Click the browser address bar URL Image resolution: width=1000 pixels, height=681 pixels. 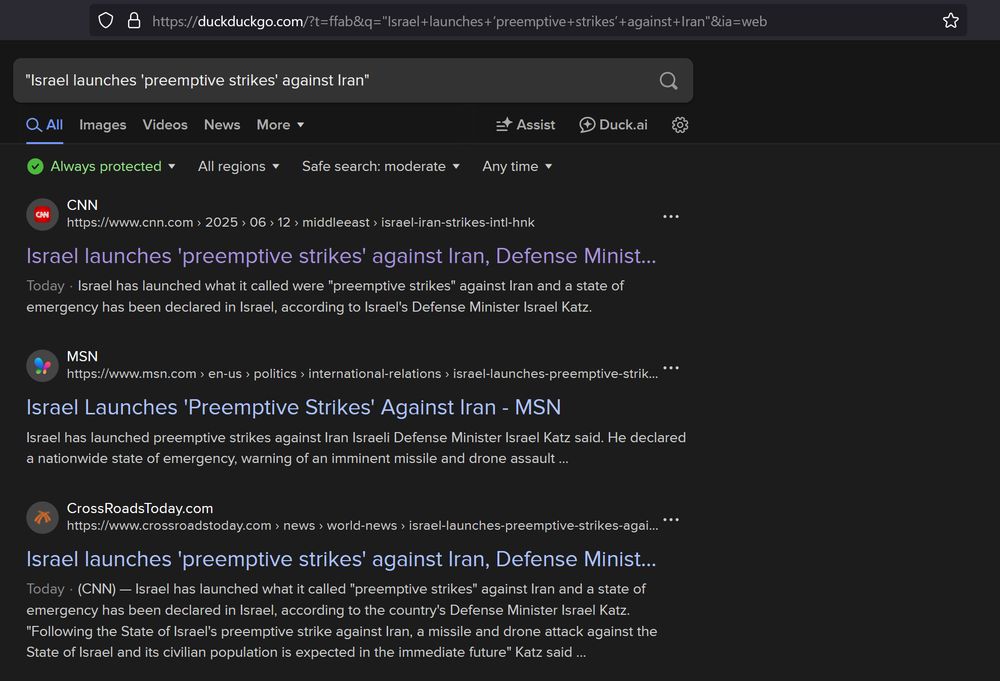(x=459, y=22)
